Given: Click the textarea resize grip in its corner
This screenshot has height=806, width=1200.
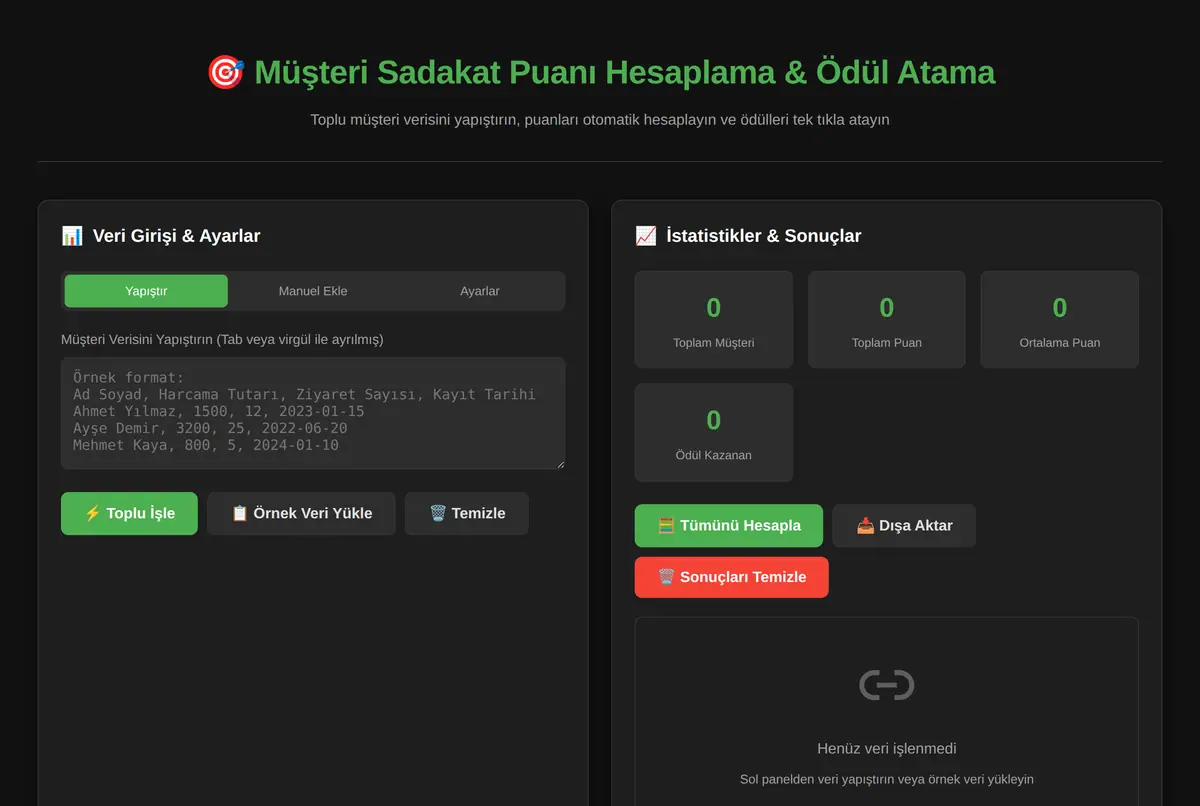Looking at the screenshot, I should (559, 463).
